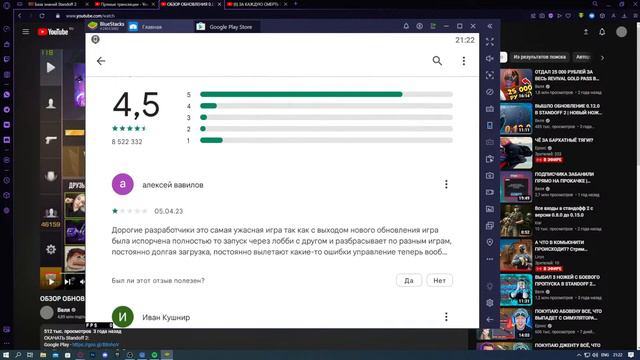Image resolution: width=640 pixels, height=360 pixels.
Task: Open BlueStacks hamburger menu in title bar
Action: 433,26
